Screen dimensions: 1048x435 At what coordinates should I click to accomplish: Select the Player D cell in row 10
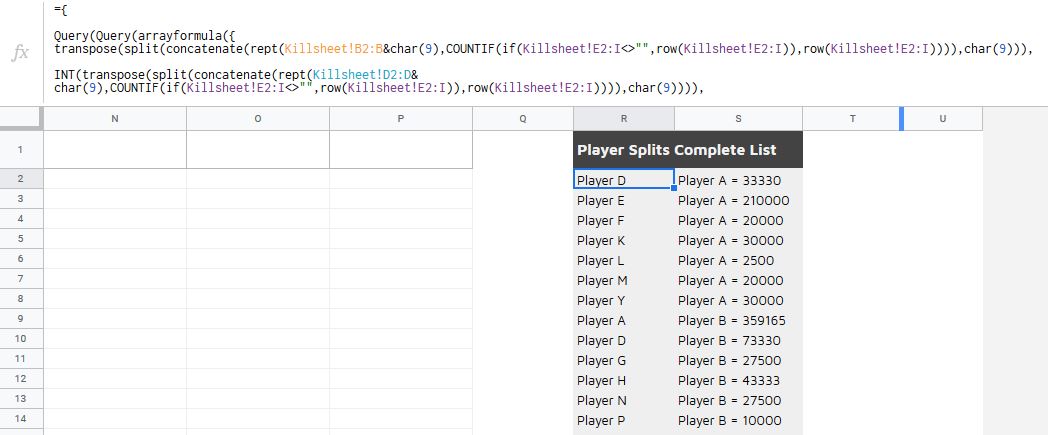click(x=624, y=339)
